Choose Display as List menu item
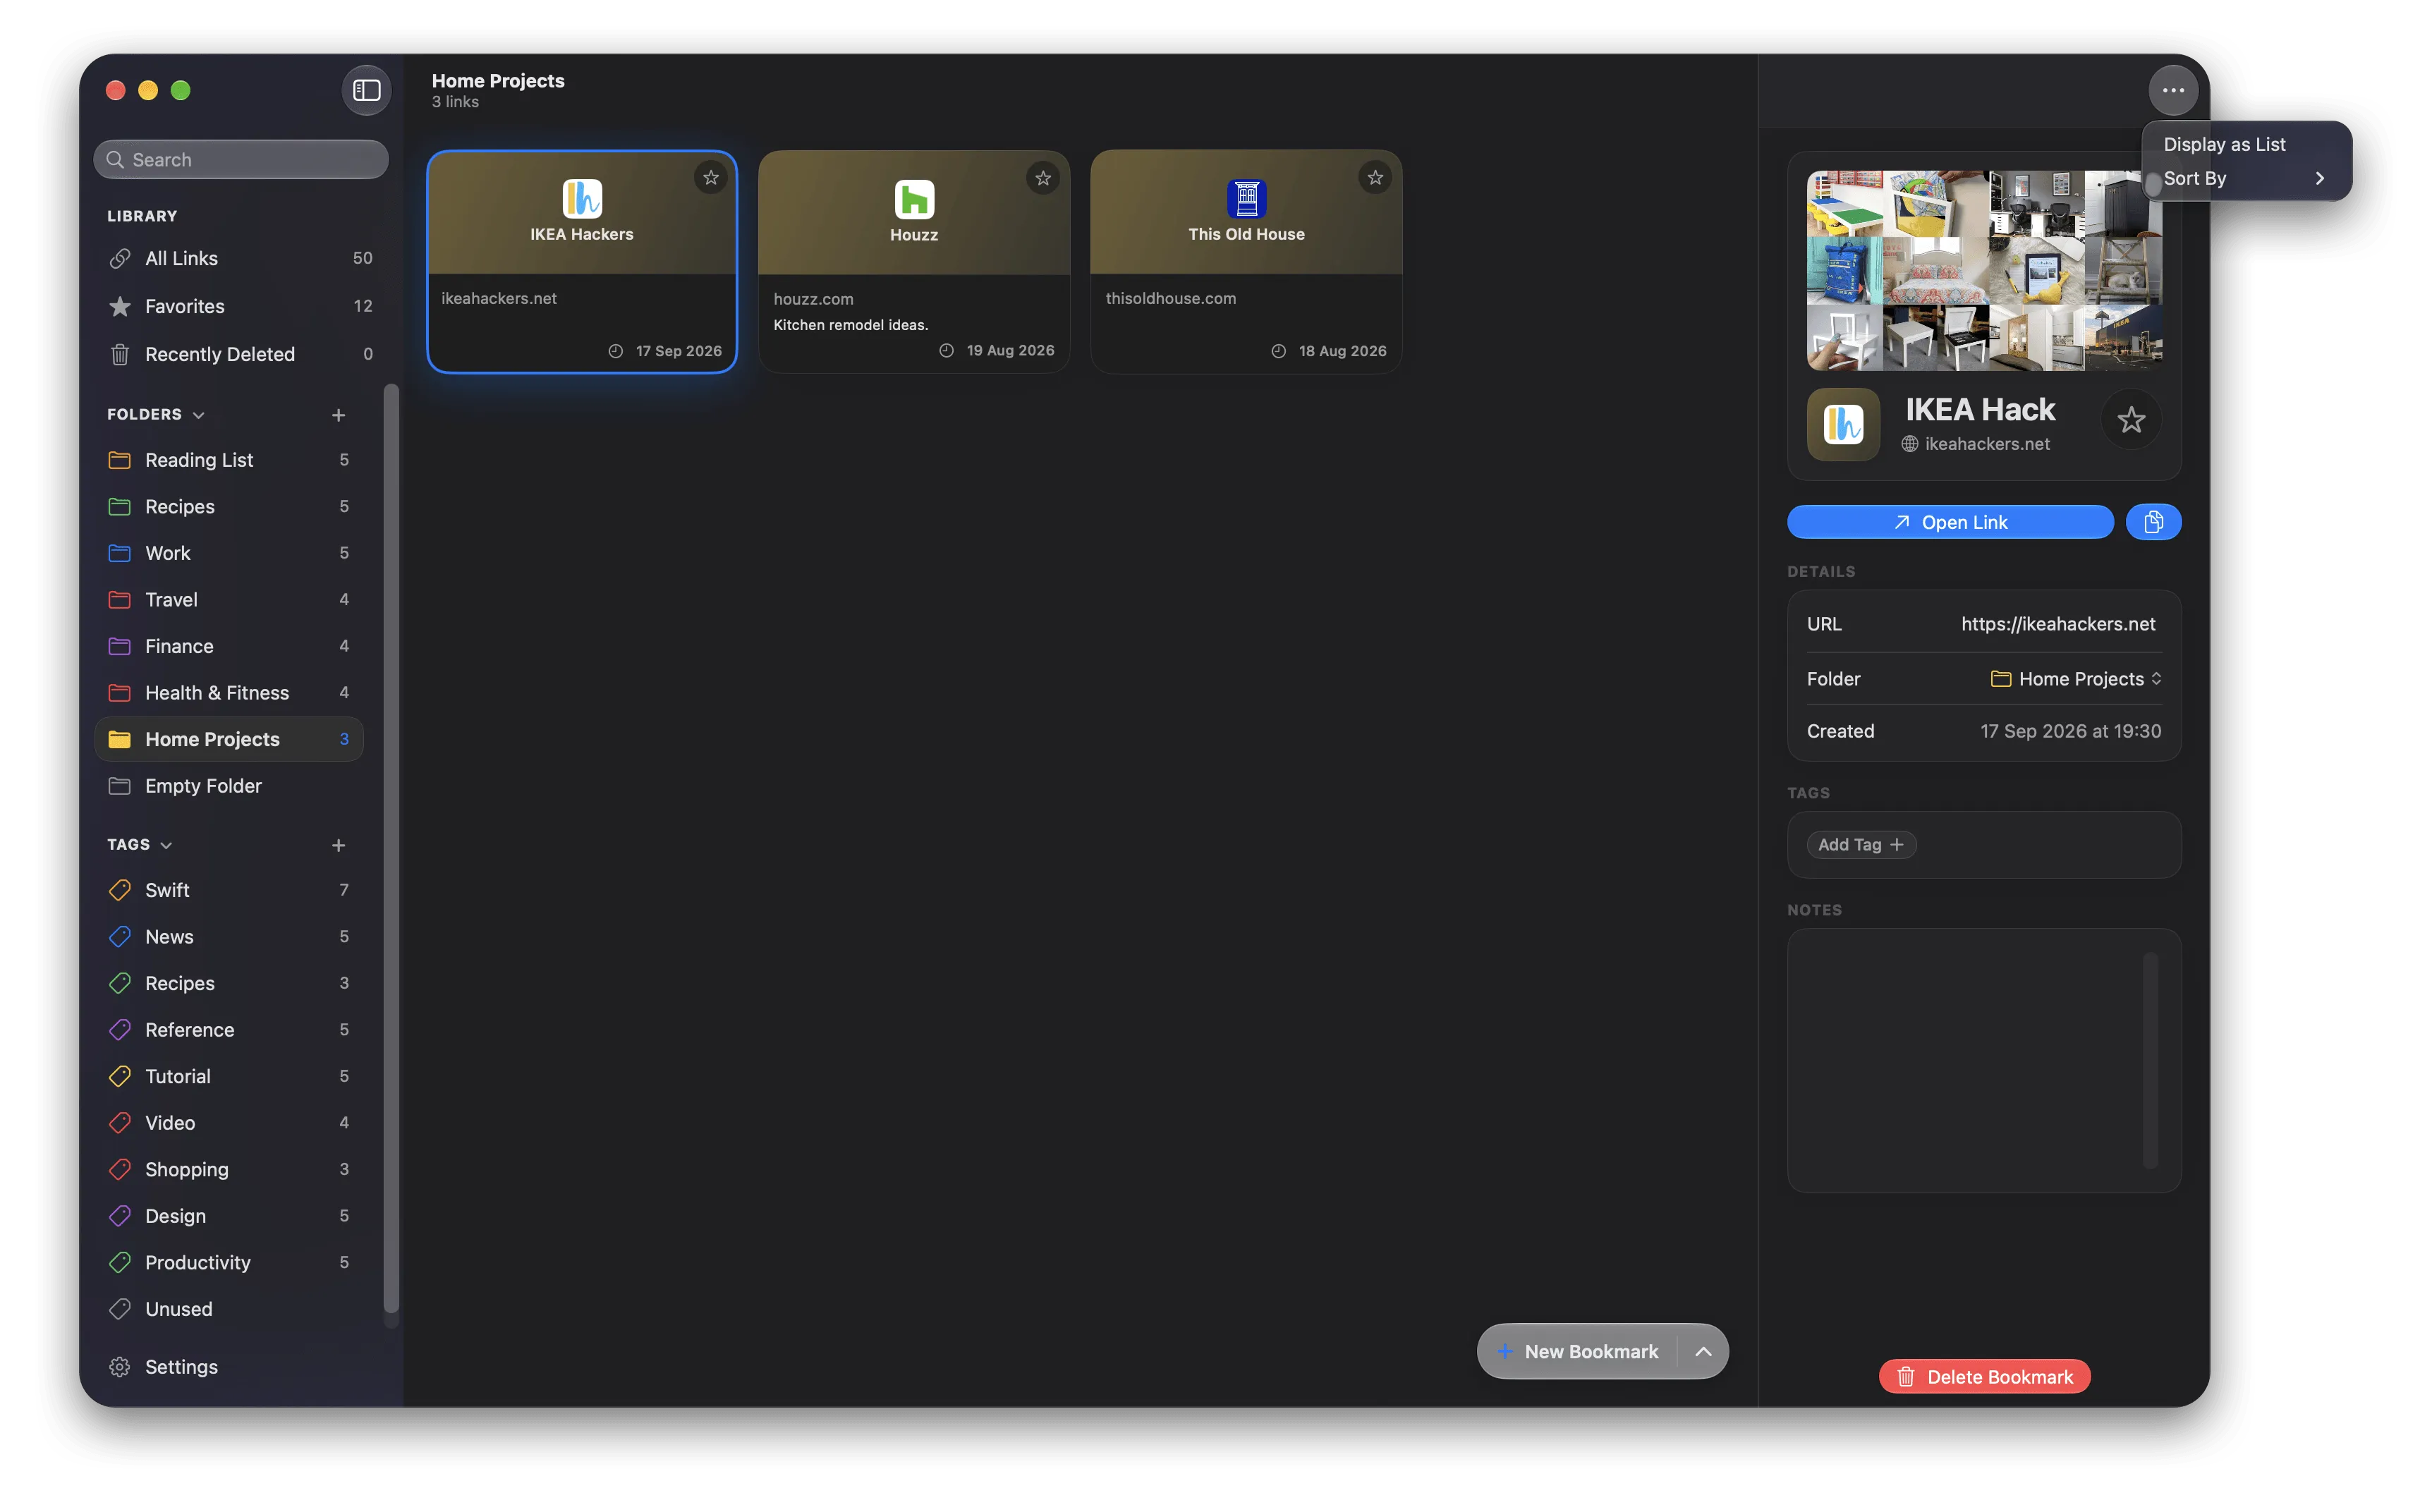Image resolution: width=2432 pixels, height=1512 pixels. [2246, 144]
